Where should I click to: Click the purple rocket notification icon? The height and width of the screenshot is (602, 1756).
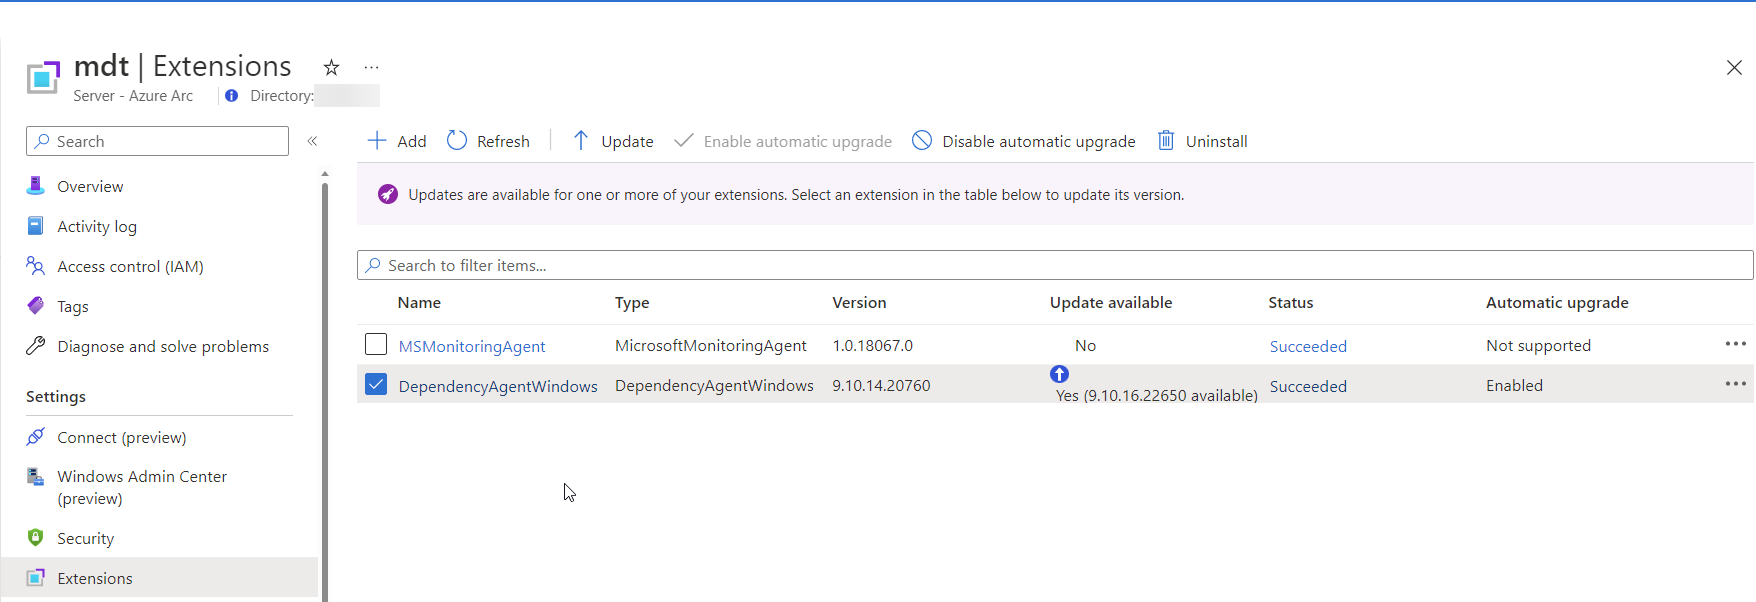click(388, 194)
